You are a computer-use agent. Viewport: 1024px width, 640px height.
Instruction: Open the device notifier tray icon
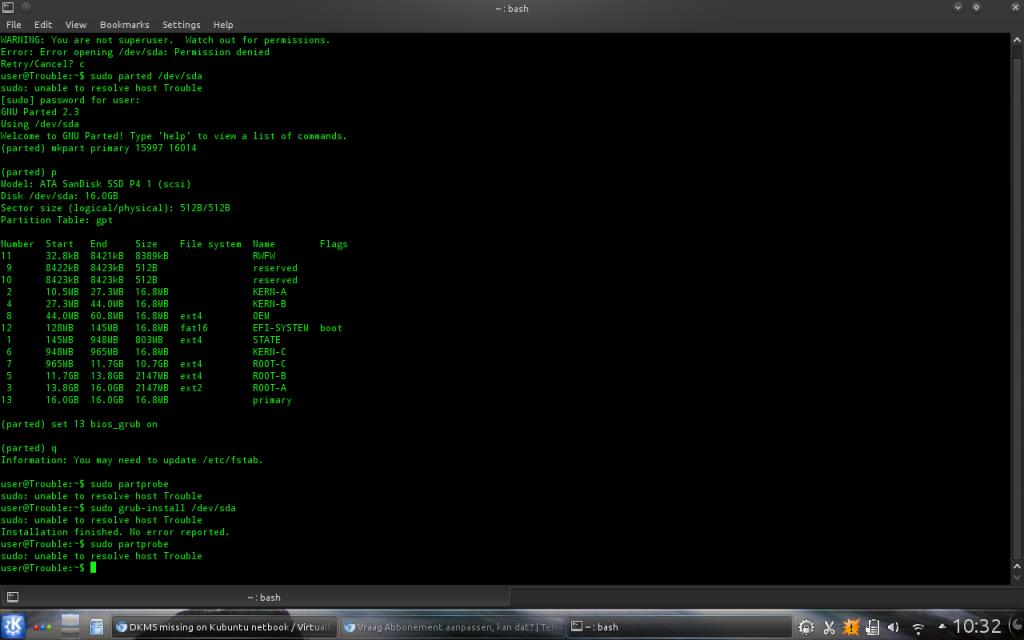point(872,628)
